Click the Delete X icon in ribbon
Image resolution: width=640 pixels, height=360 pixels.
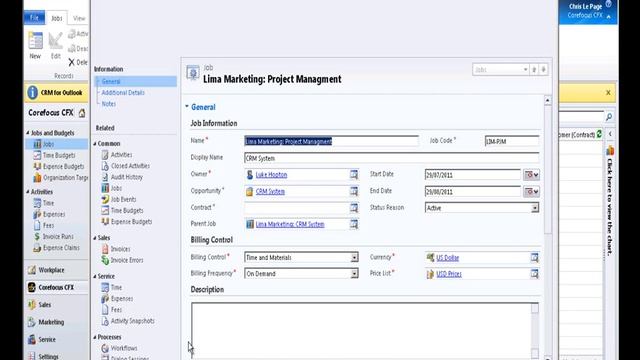pos(71,62)
